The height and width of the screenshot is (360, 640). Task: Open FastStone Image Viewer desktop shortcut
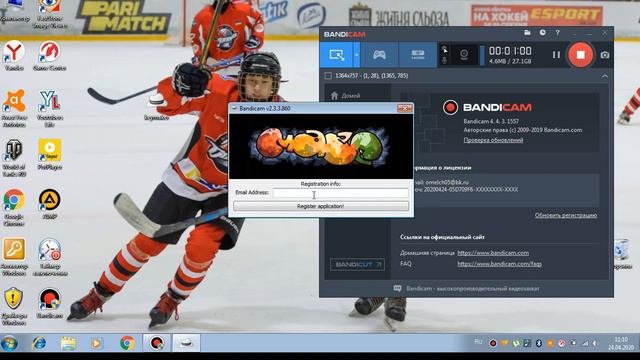[x=49, y=15]
